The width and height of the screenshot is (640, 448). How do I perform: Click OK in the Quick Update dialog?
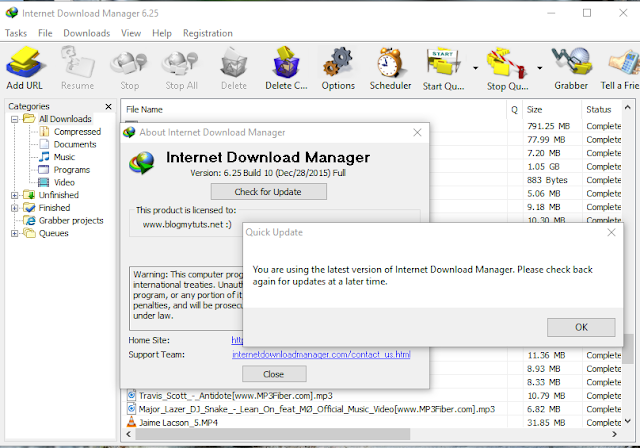tap(581, 327)
